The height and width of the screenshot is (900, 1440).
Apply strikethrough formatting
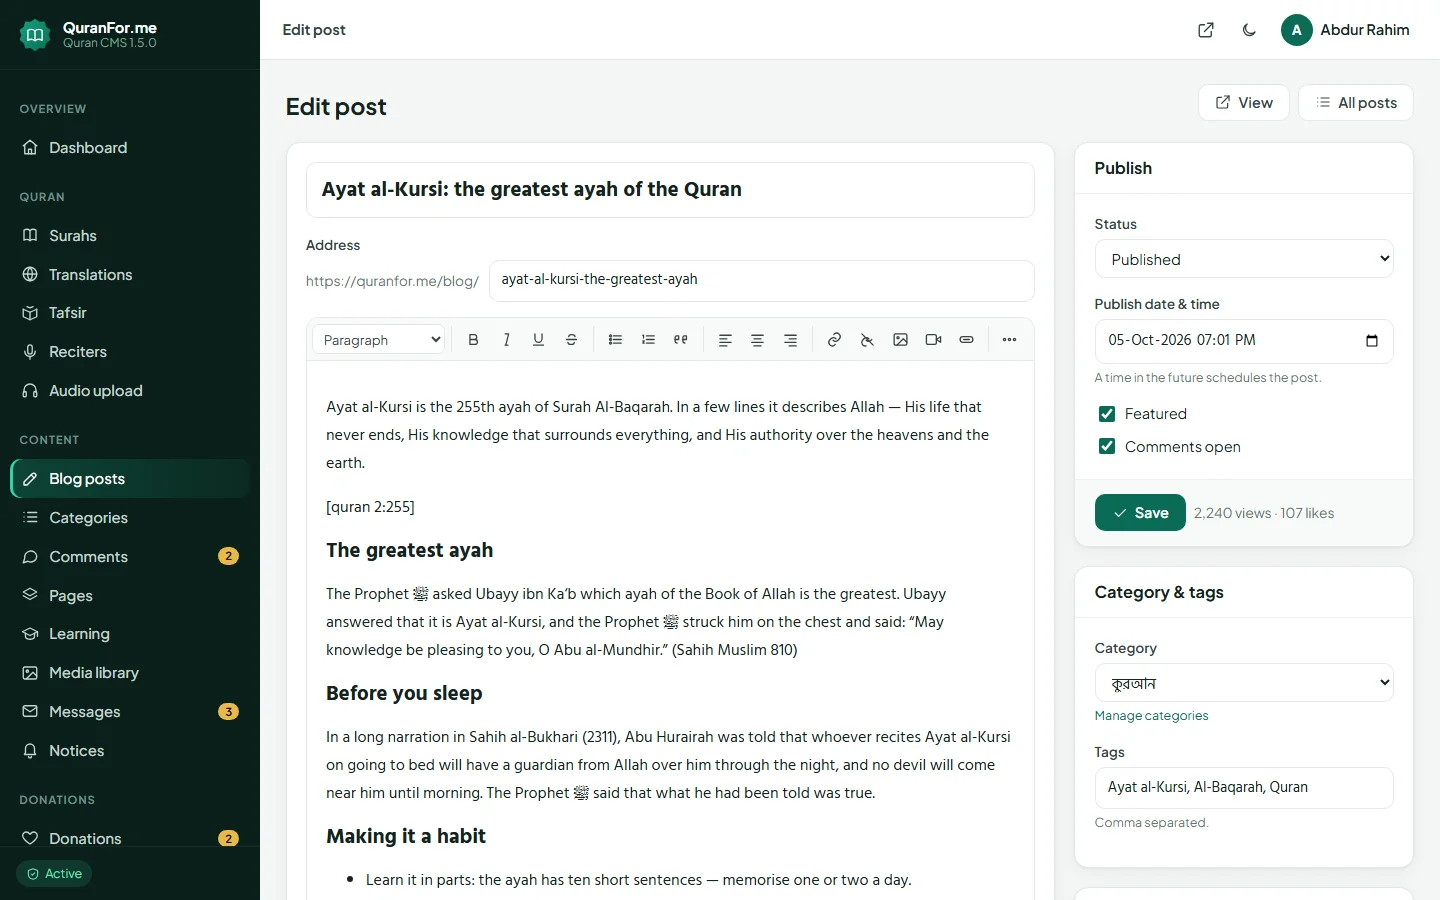pyautogui.click(x=571, y=340)
